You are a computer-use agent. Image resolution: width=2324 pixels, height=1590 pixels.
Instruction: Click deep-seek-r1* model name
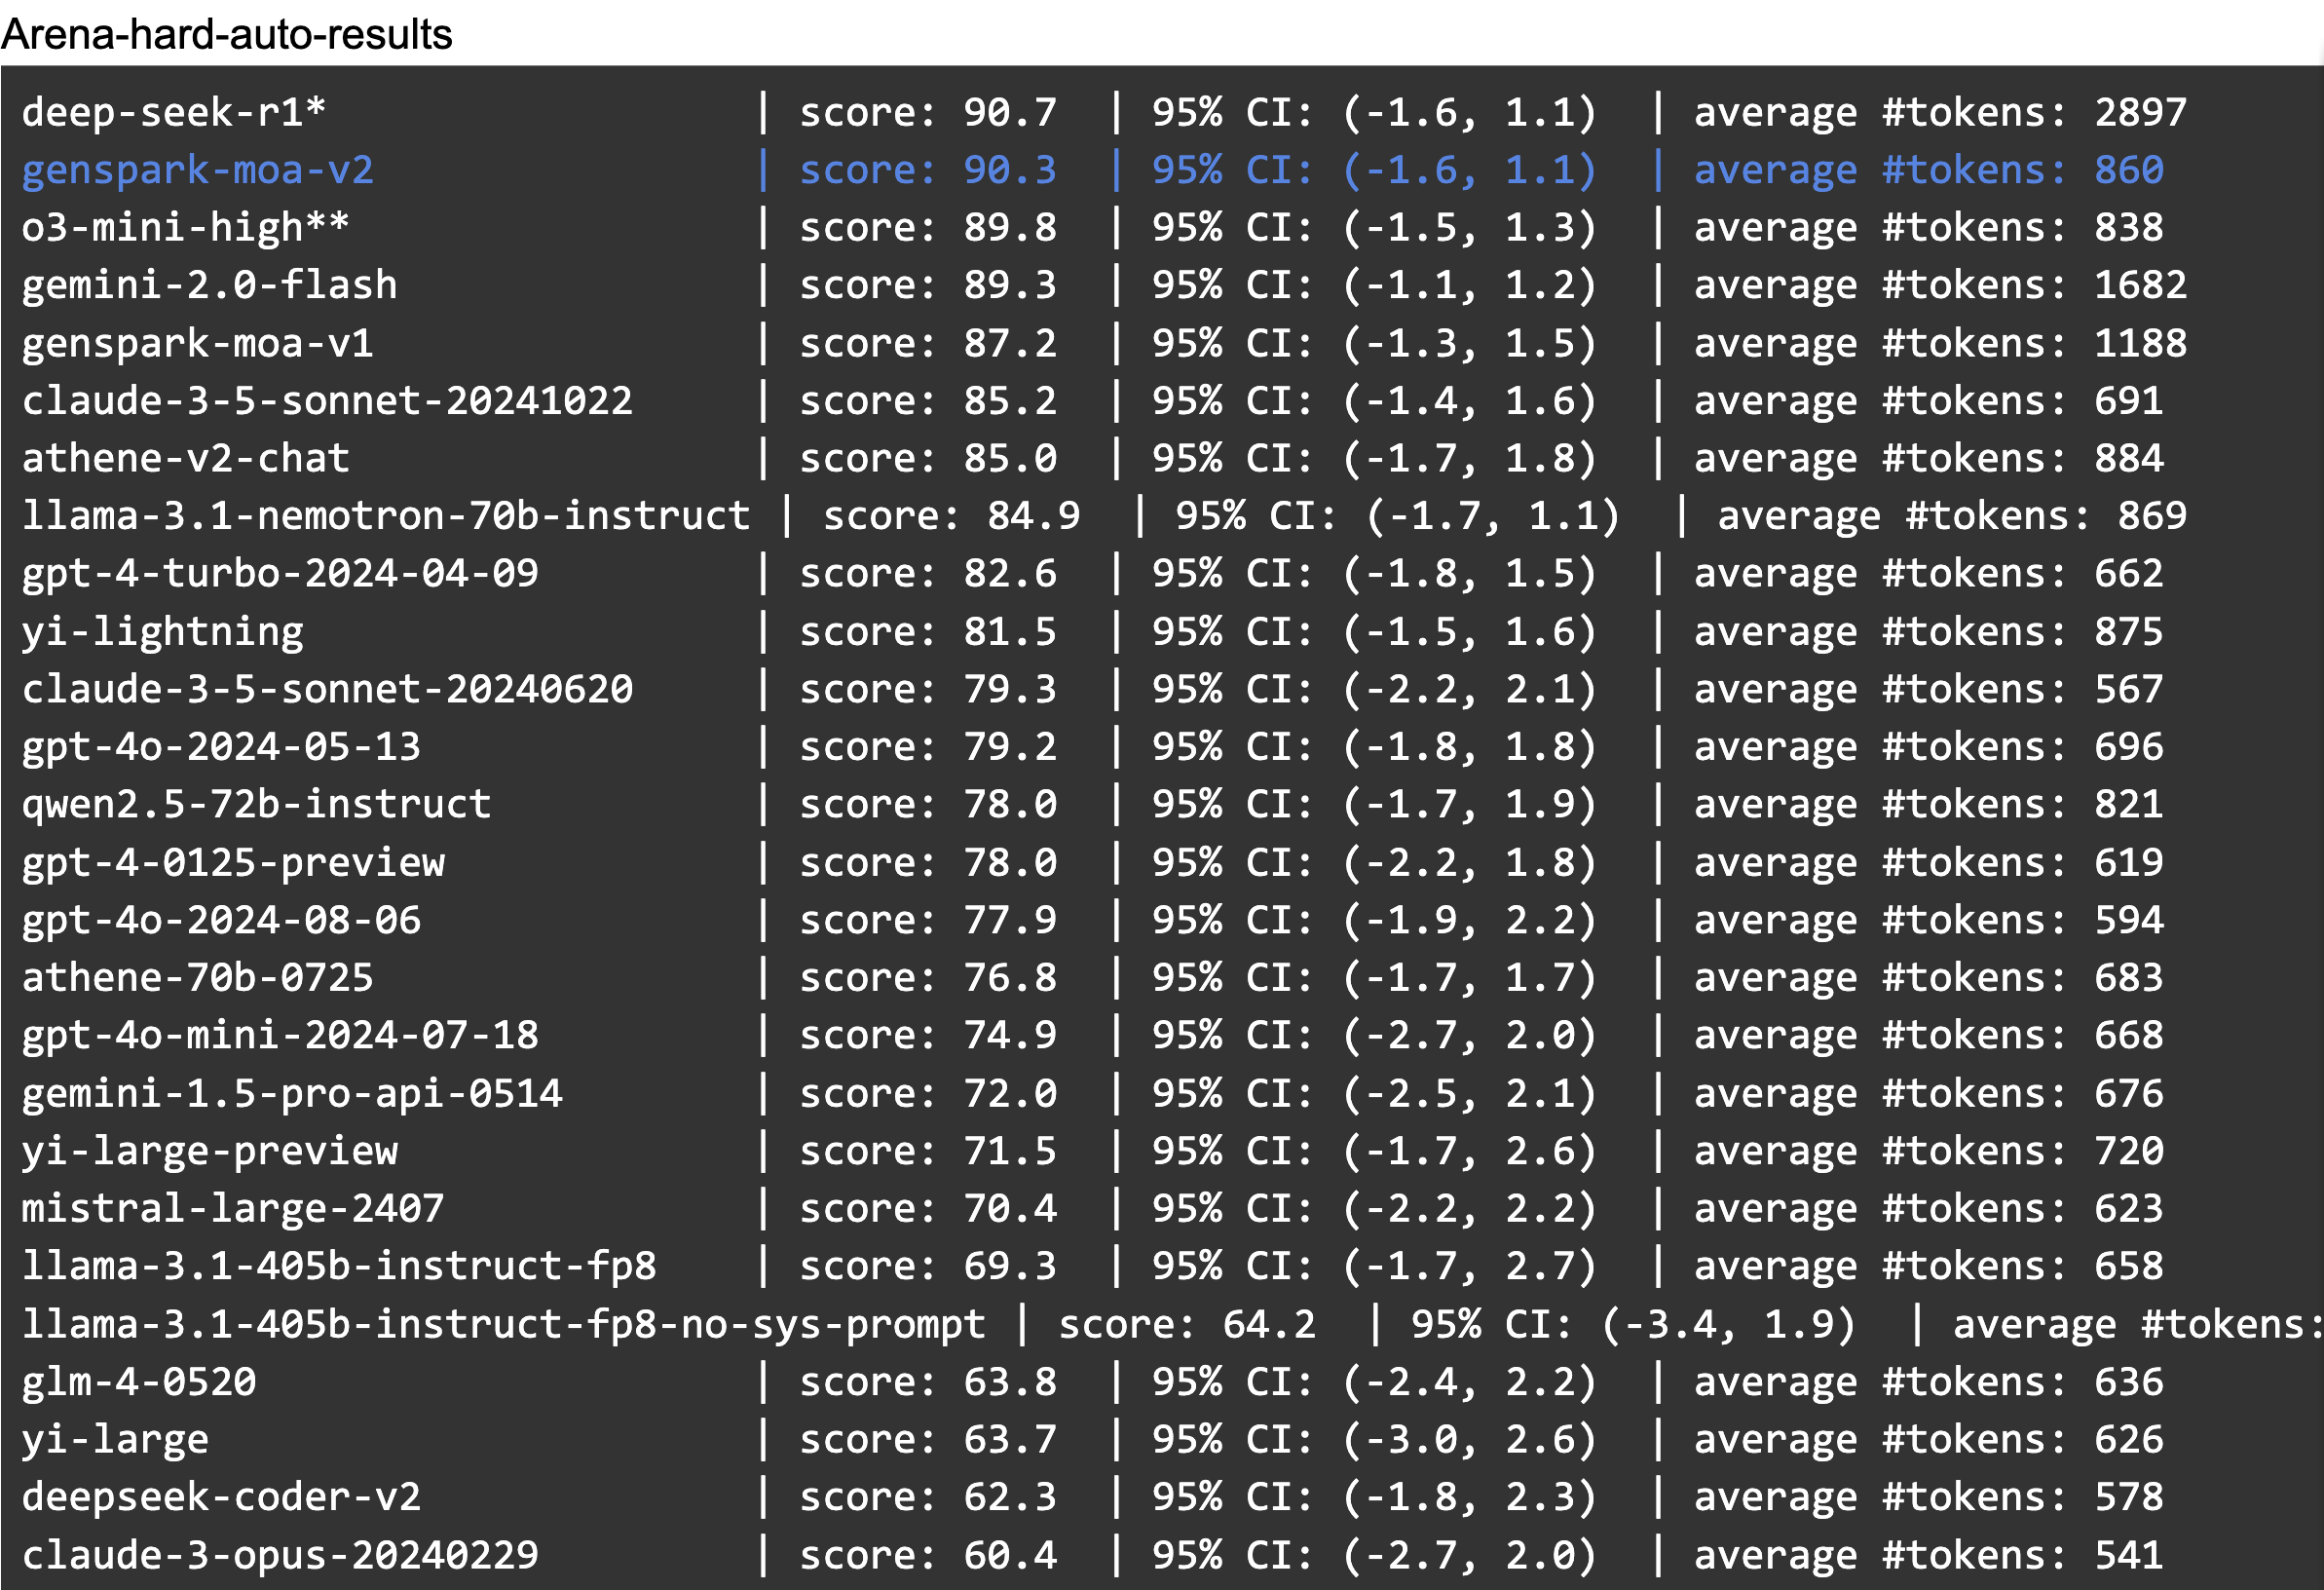tap(174, 112)
